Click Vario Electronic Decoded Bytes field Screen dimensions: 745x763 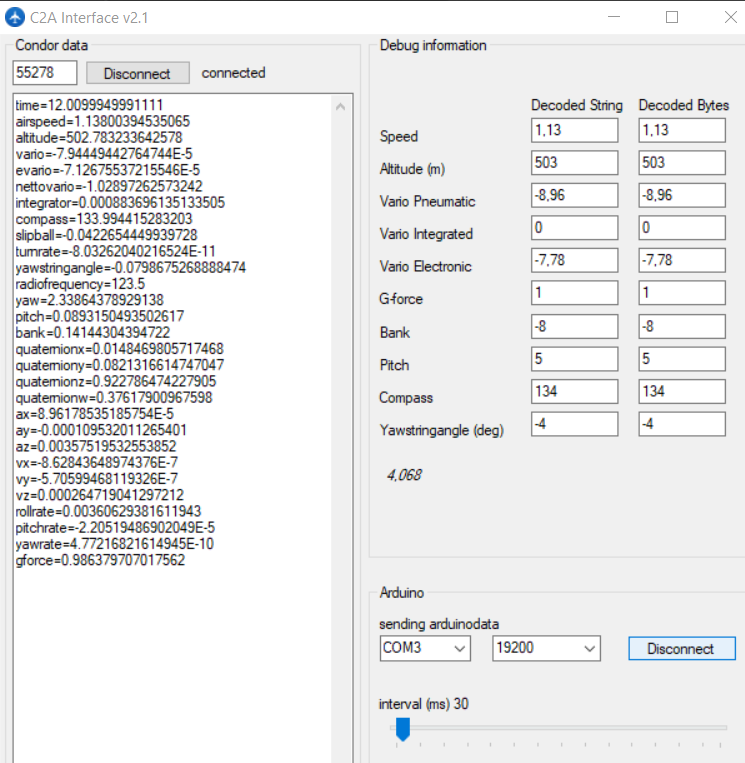point(682,260)
